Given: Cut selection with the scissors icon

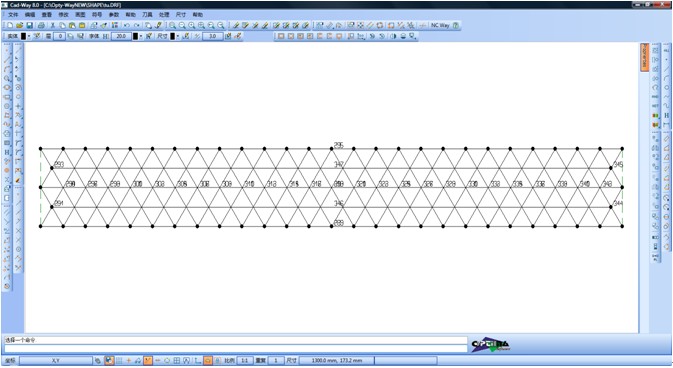Looking at the screenshot, I should click(x=53, y=25).
